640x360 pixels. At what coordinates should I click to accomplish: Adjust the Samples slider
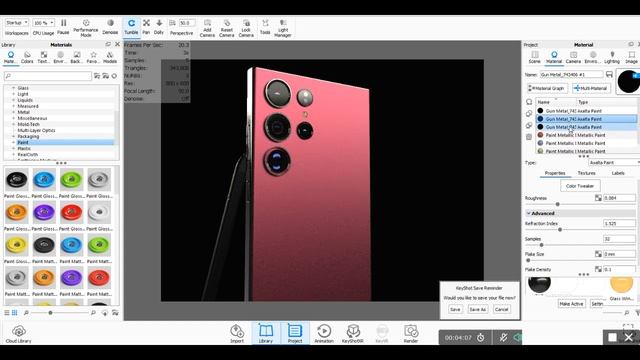(542, 245)
